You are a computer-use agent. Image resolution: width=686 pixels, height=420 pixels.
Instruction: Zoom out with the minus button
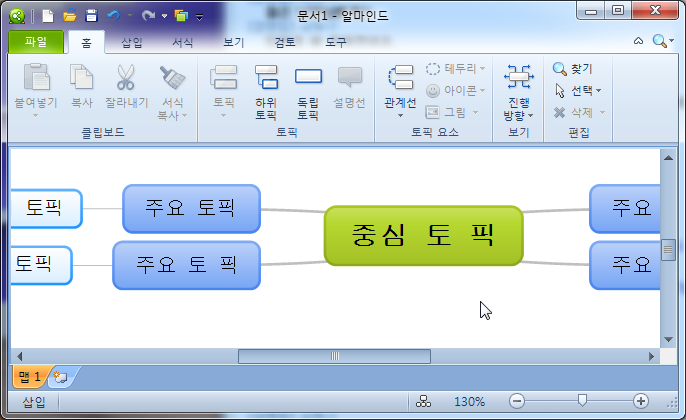tap(517, 401)
